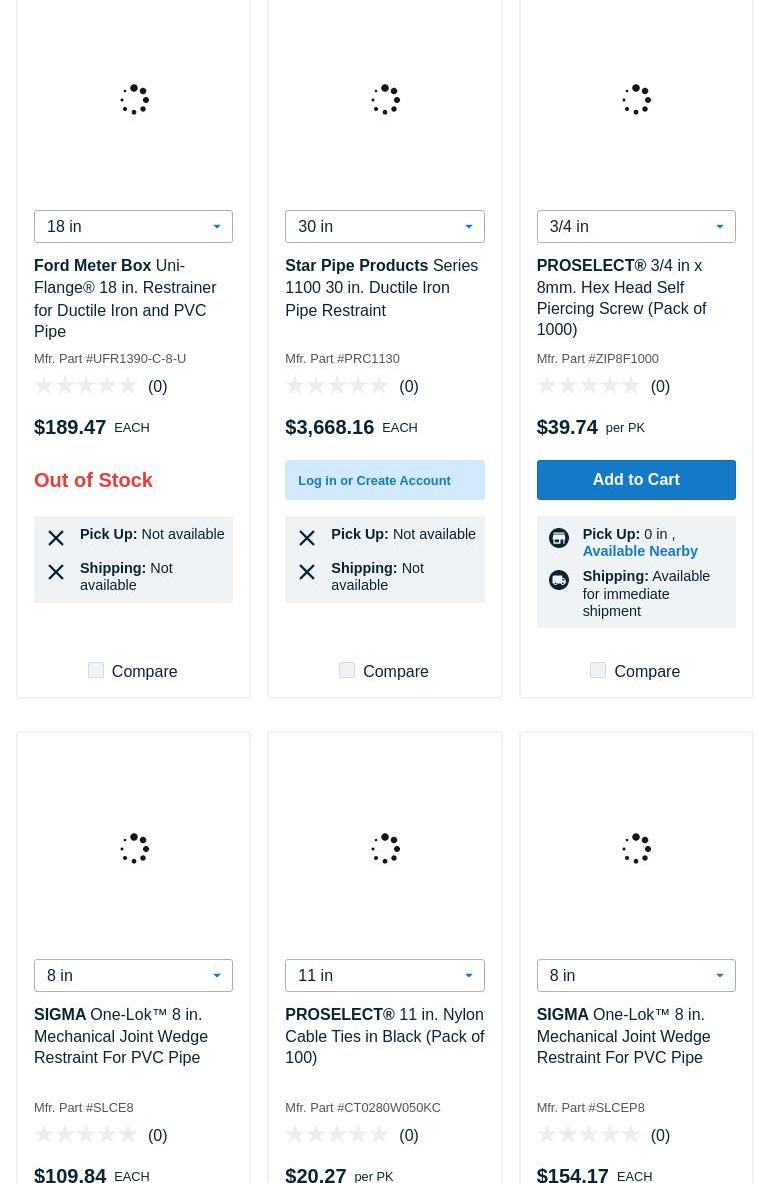Screen dimensions: 770x1183
Task: Click pick up unavailable X icon for Ford Meter Box
Action: [56, 538]
